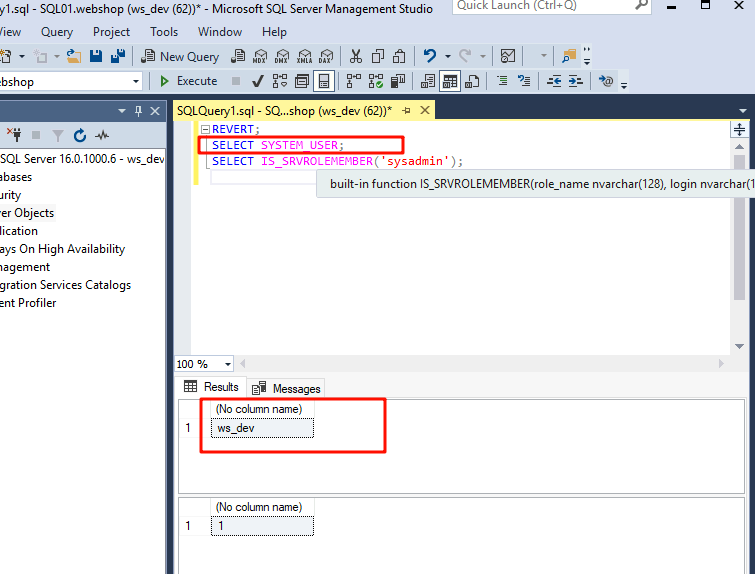Close the SQLQuery1.sql tab
755x574 pixels.
(425, 110)
